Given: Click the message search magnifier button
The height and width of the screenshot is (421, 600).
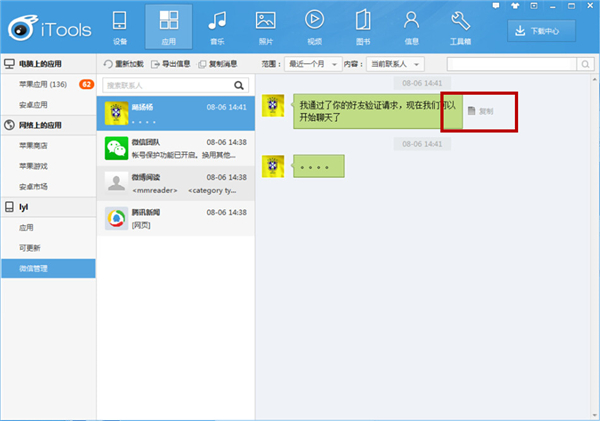Looking at the screenshot, I should 585,64.
